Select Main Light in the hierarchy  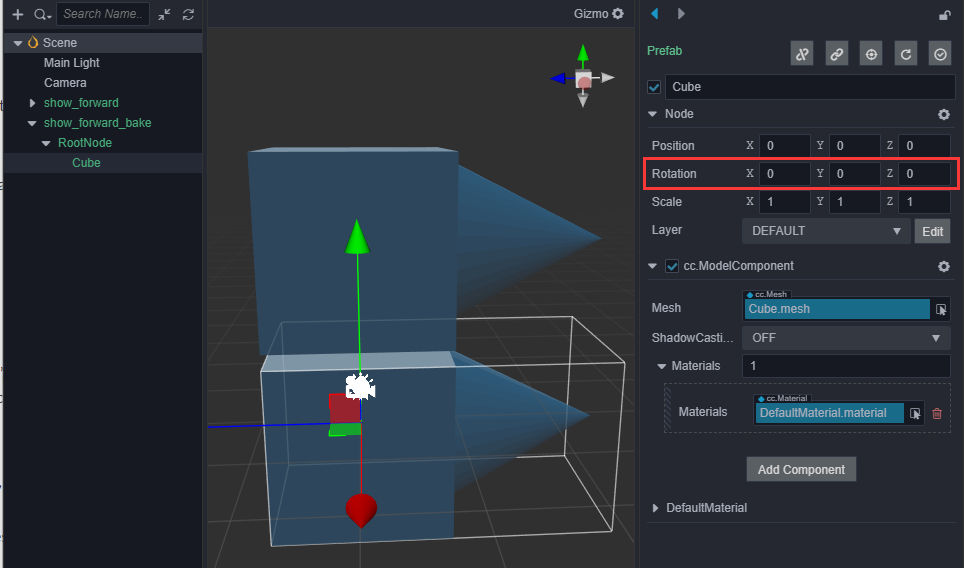(71, 63)
